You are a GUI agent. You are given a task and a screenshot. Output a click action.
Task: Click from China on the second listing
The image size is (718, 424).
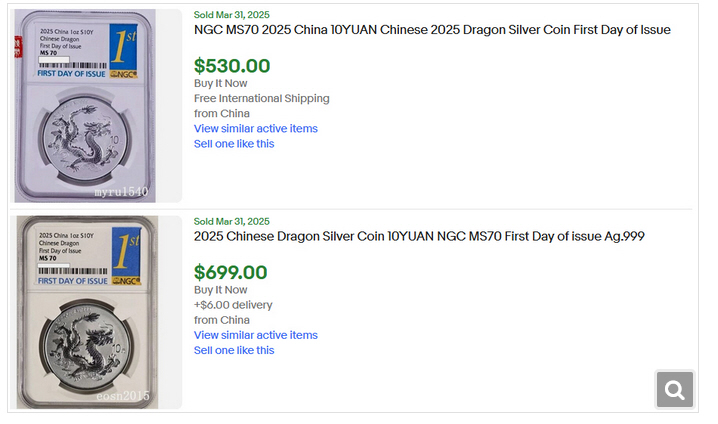(x=222, y=320)
